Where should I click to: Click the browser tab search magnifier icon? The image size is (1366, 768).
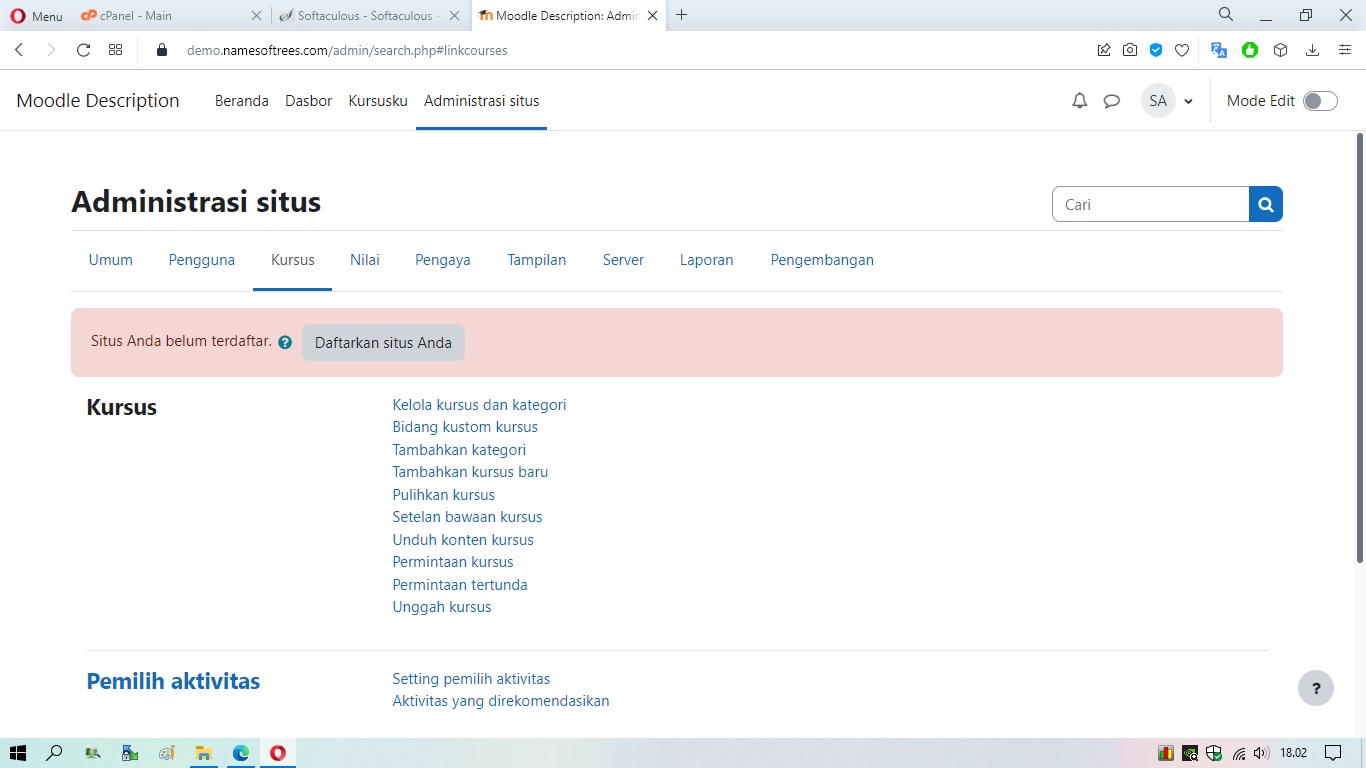coord(1226,15)
